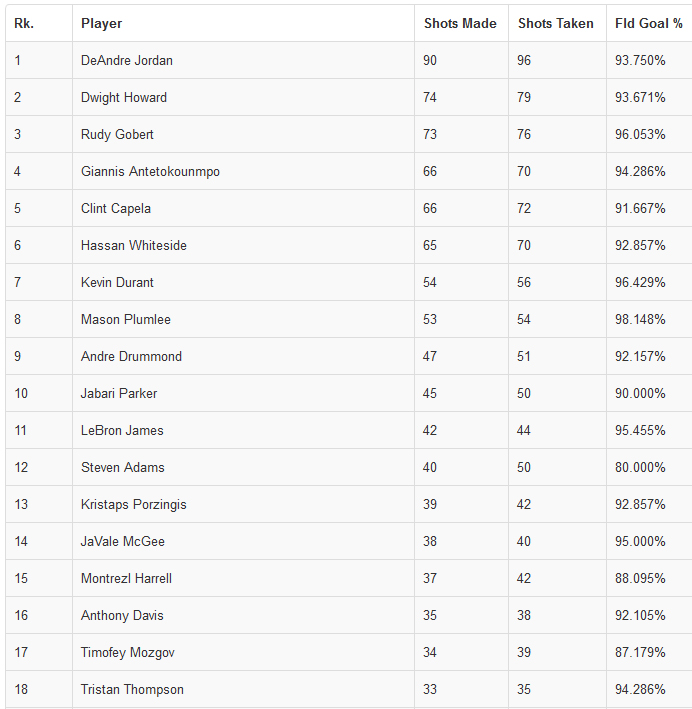Select the Tristan Thompson row name
Screen dimensions: 692x709
click(x=132, y=689)
